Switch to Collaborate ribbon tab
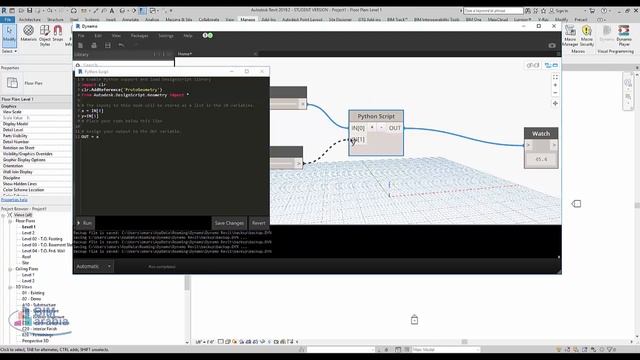The width and height of the screenshot is (640, 360). [x=209, y=20]
